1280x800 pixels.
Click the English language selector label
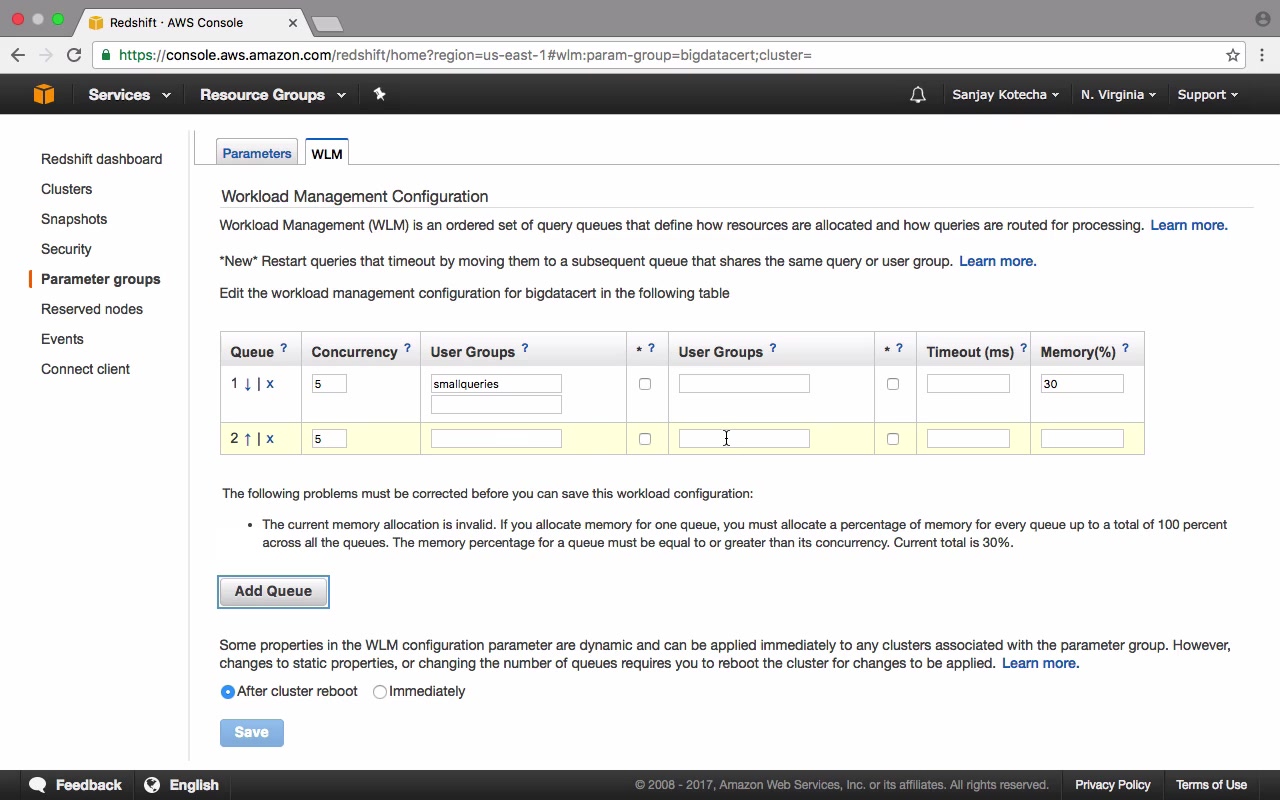point(194,785)
